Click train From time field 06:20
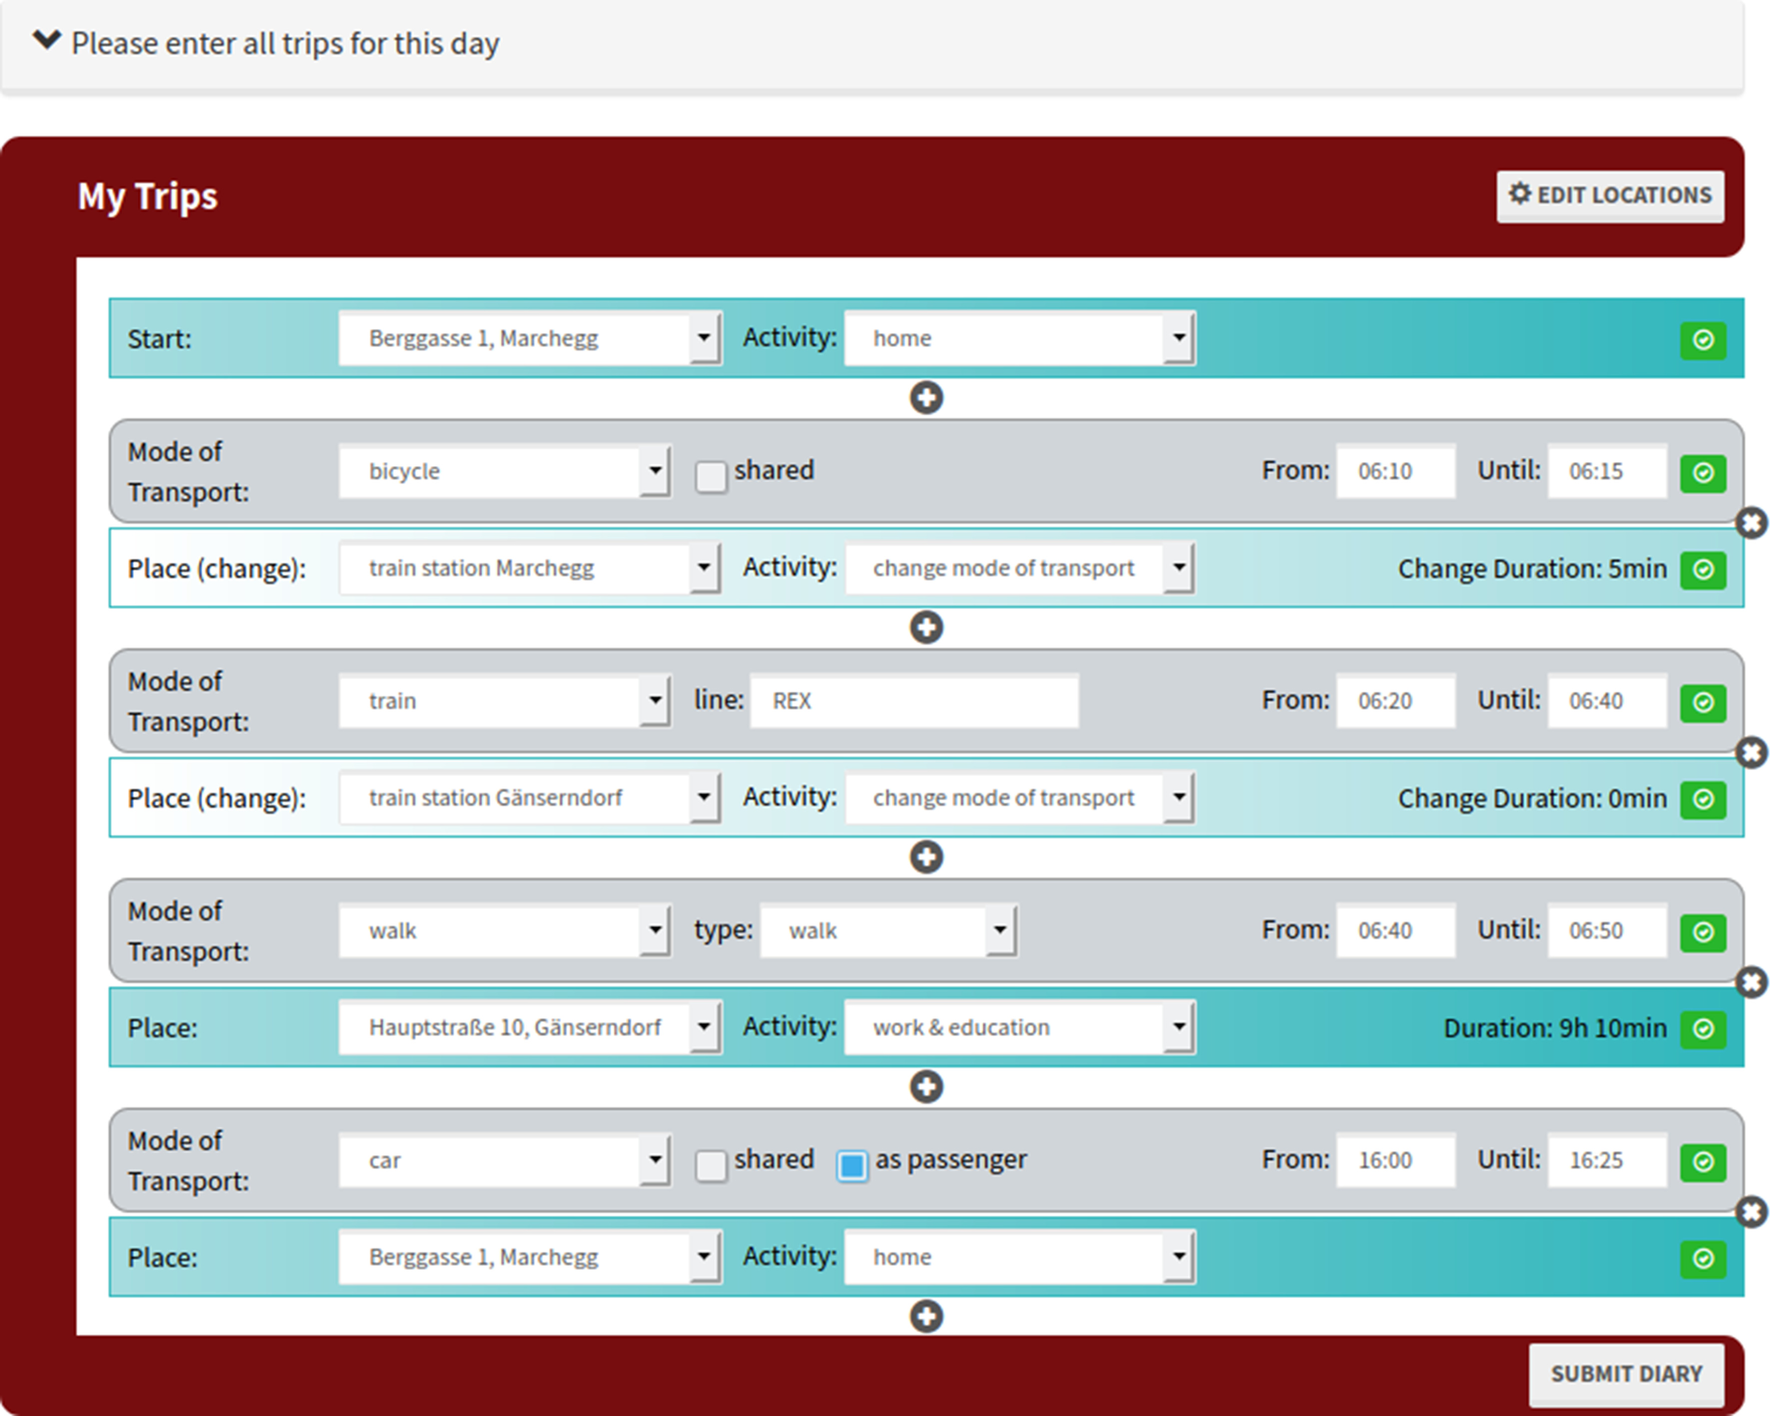Viewport: 1770px width, 1416px height. (x=1396, y=701)
